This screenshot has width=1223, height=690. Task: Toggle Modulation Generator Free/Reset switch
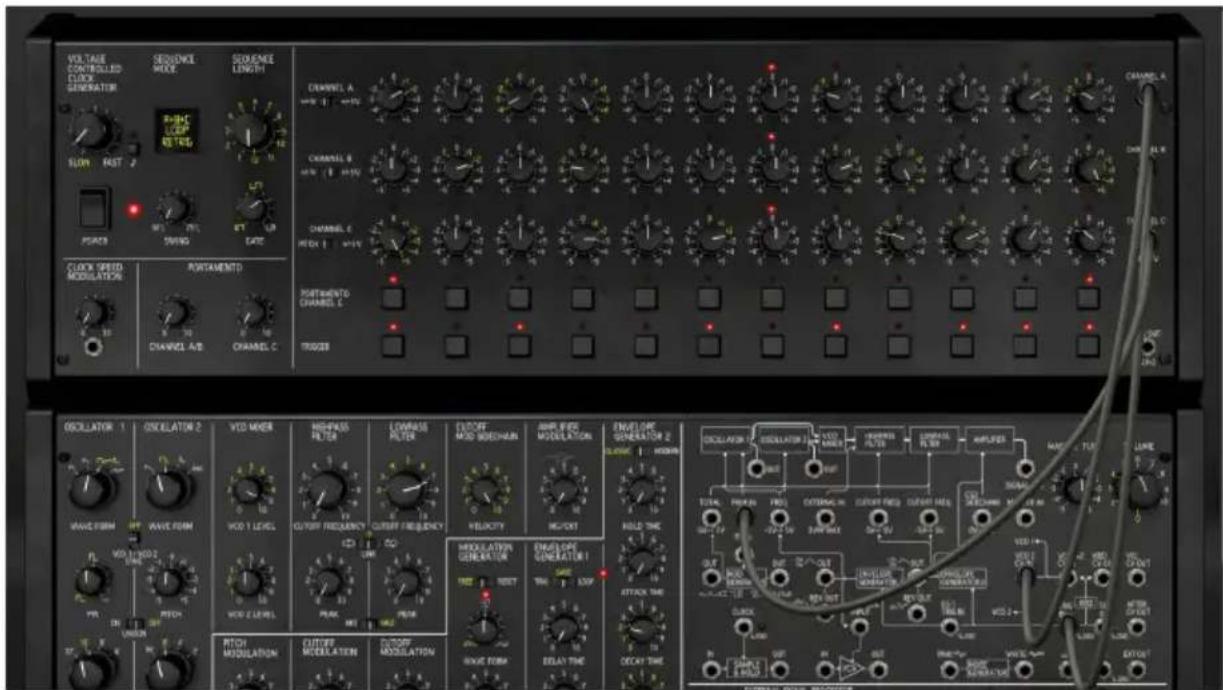pyautogui.click(x=483, y=581)
